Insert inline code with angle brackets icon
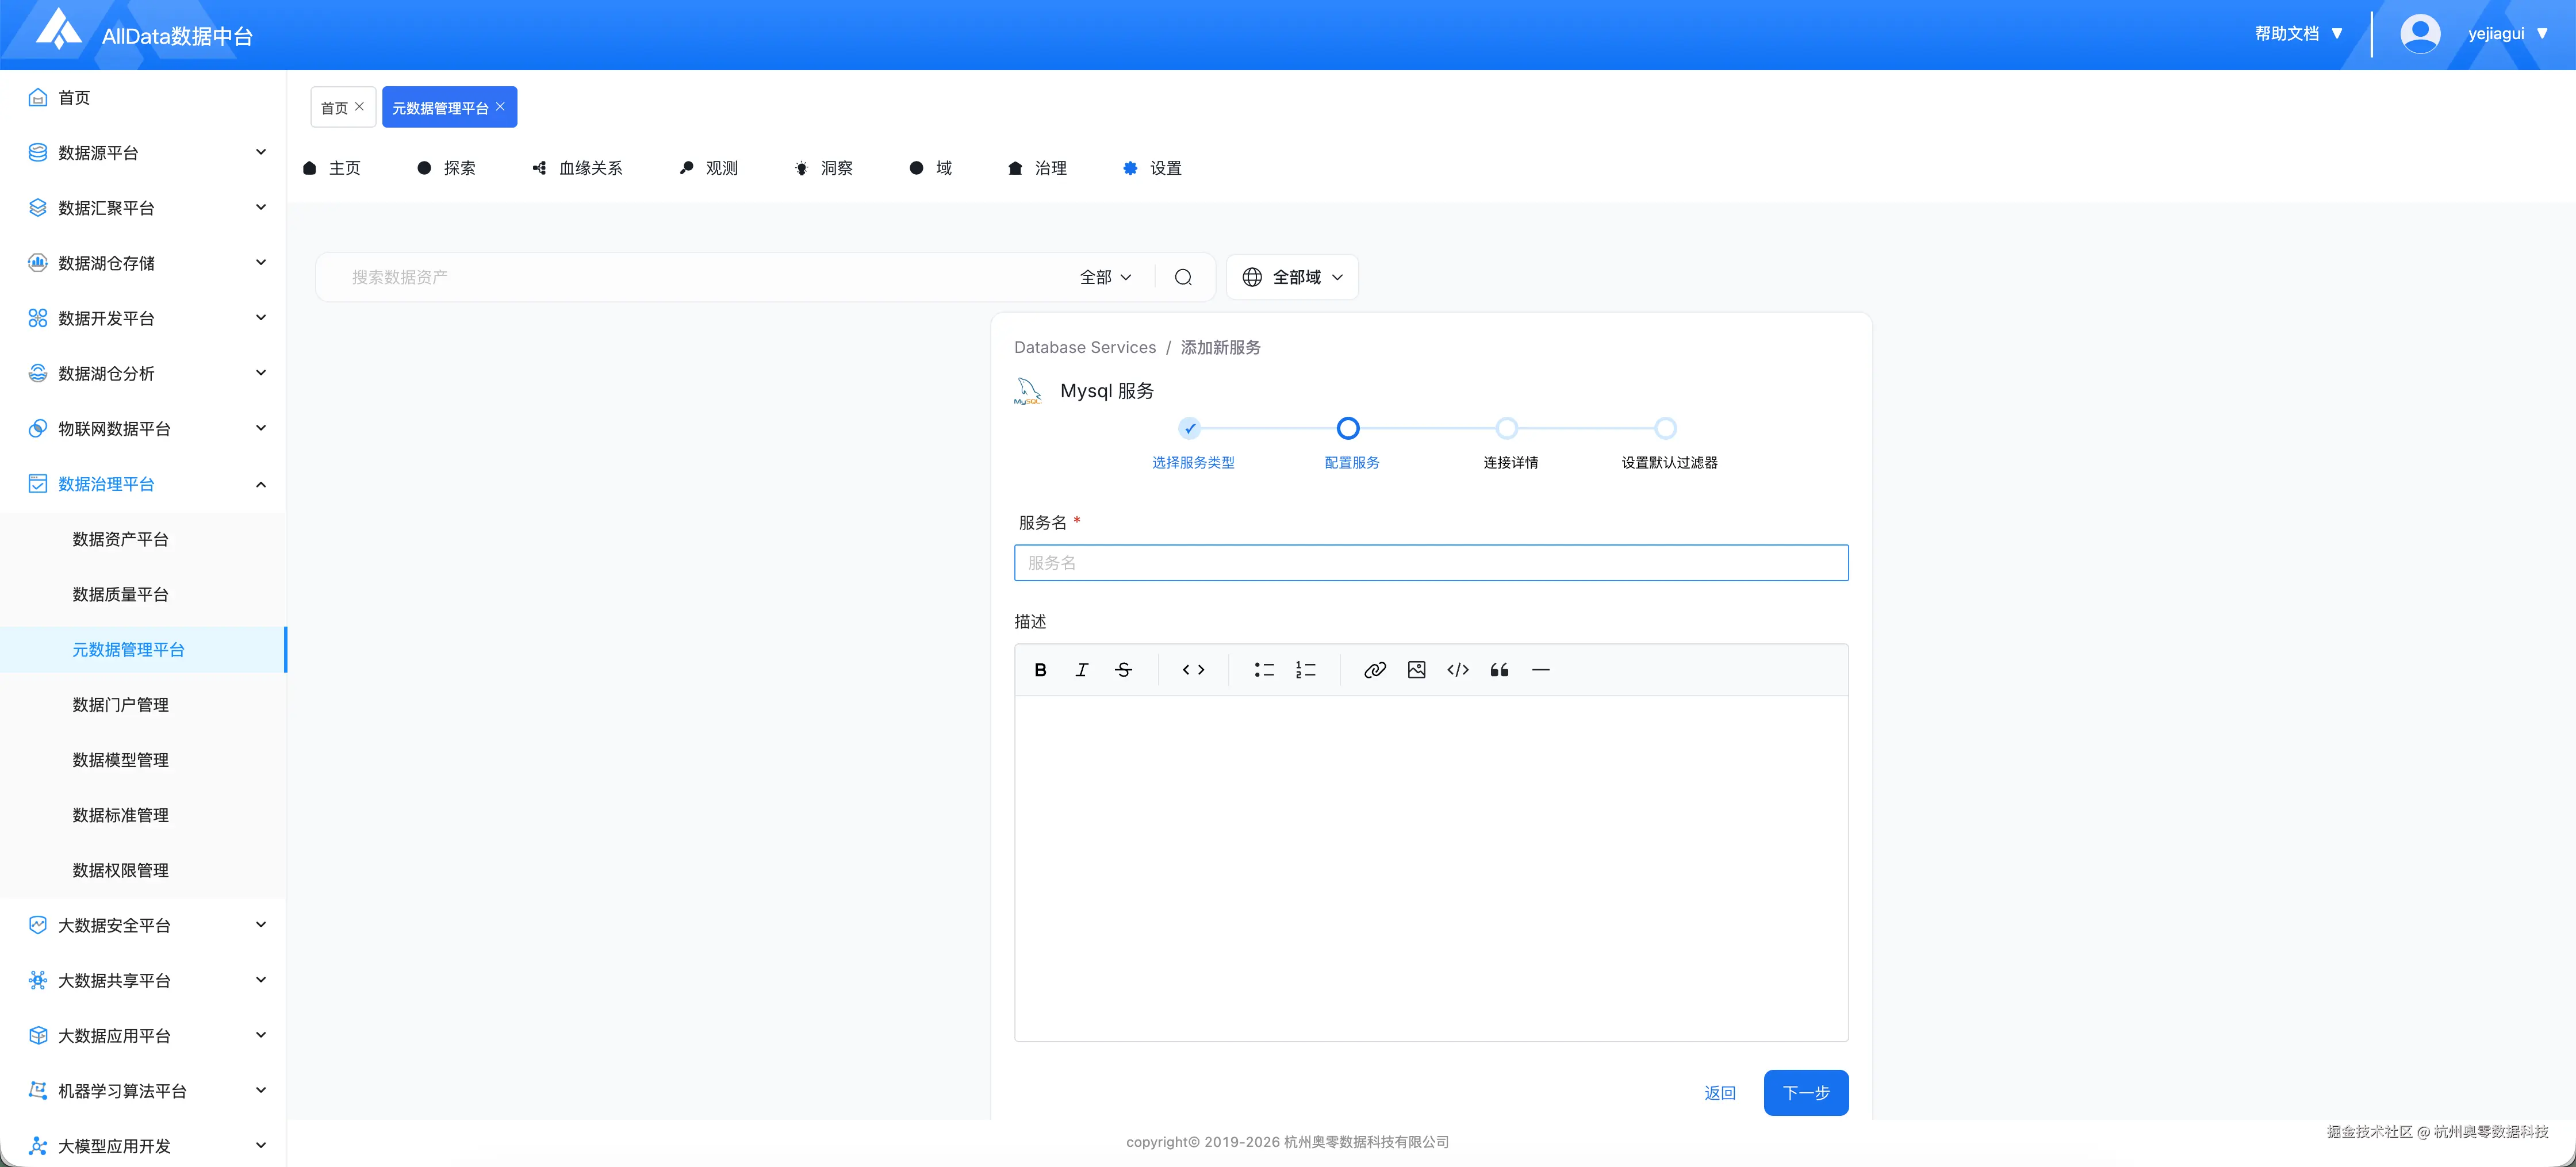 (x=1193, y=670)
